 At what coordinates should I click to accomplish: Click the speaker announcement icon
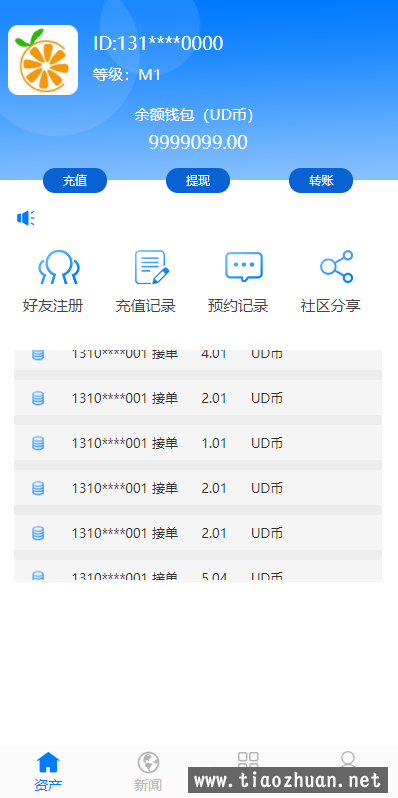click(25, 218)
